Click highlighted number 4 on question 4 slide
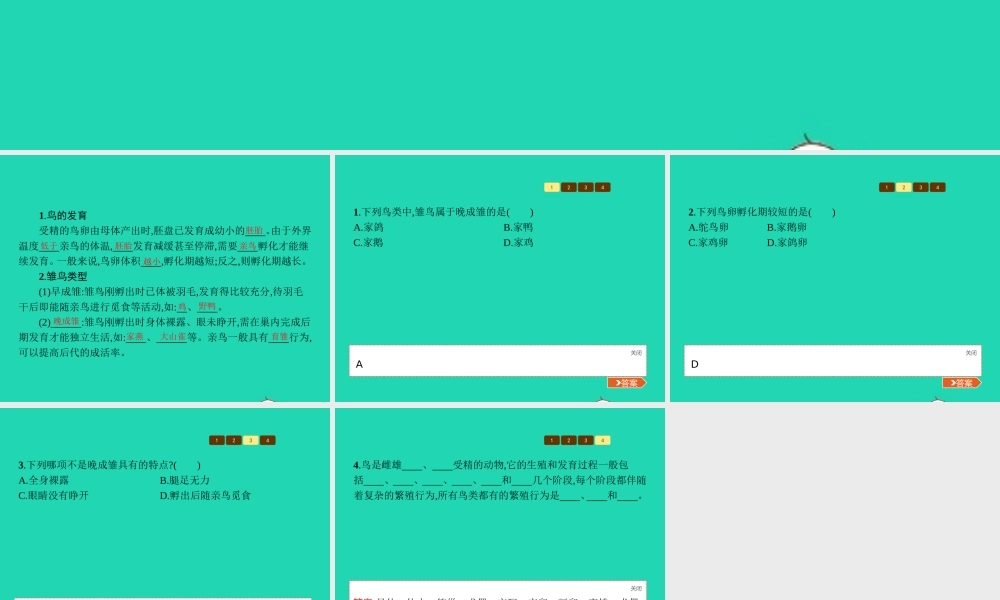This screenshot has height=600, width=1000. [x=603, y=441]
